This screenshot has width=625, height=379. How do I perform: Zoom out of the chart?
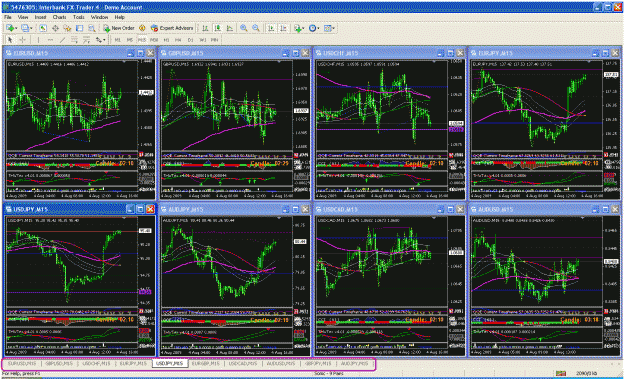point(256,28)
